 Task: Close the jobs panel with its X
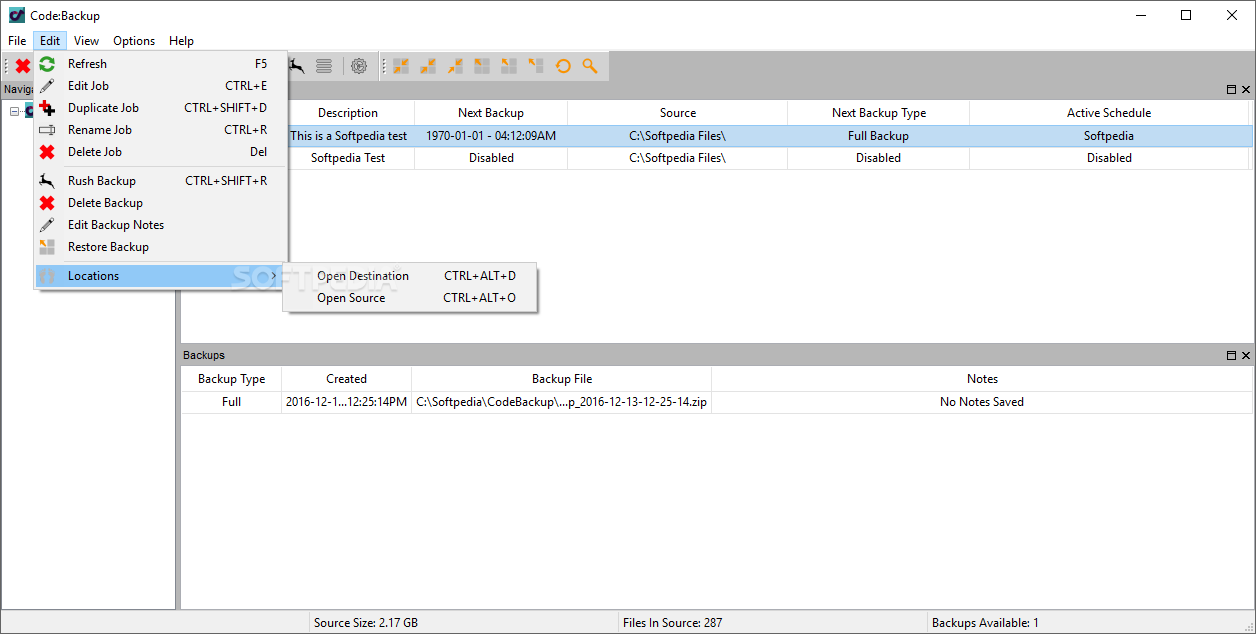point(1246,90)
